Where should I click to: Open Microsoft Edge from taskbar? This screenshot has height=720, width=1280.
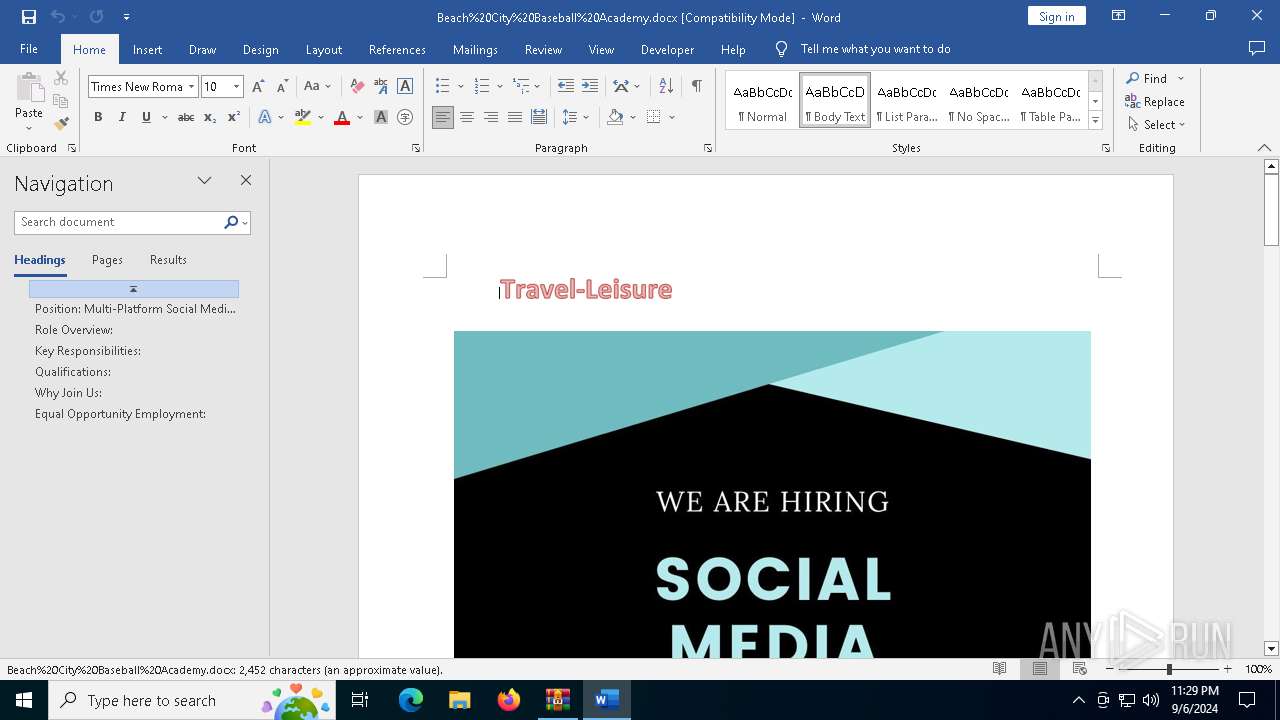pos(411,700)
